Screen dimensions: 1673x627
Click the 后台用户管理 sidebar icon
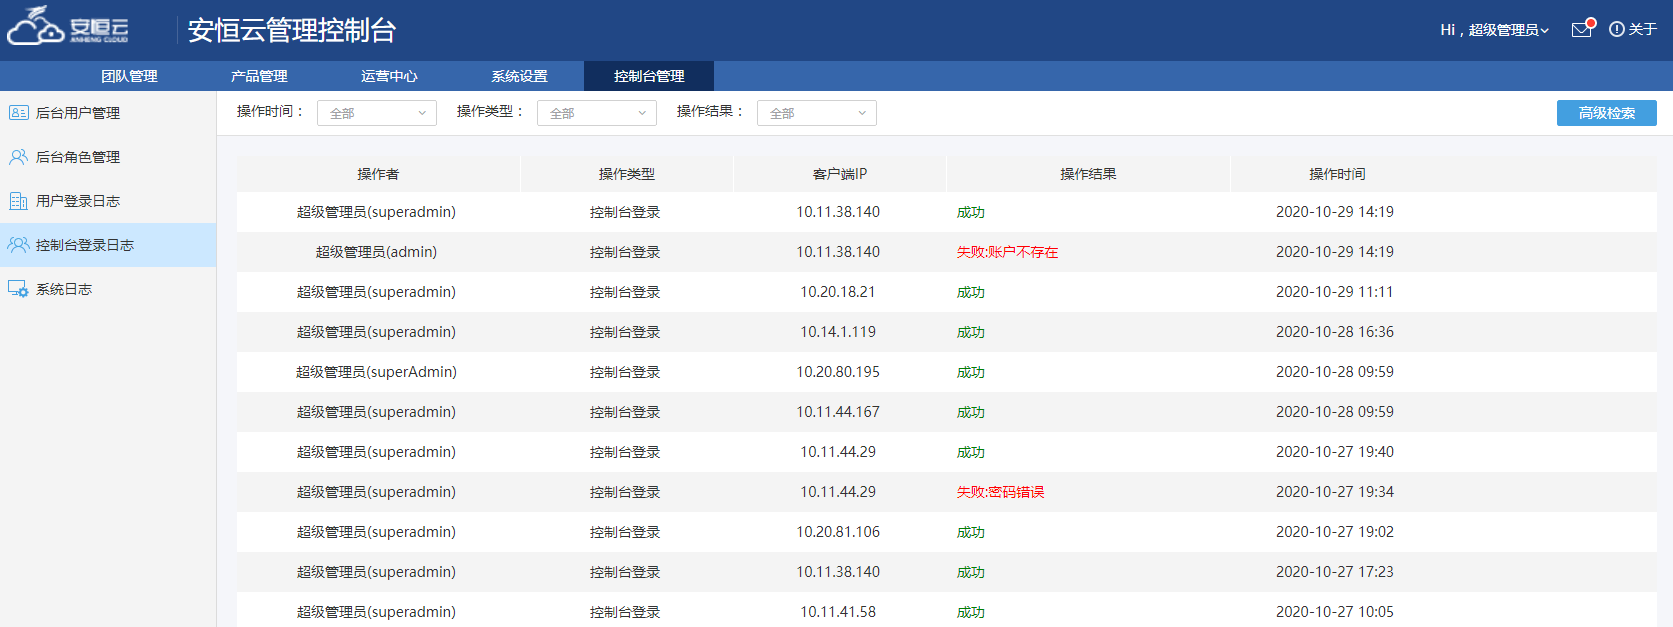18,113
